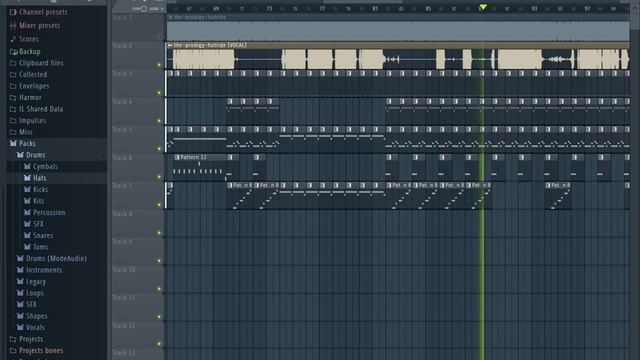Click bar 85 in the timeline ruler
Screen dimensions: 640x360
pyautogui.click(x=428, y=9)
